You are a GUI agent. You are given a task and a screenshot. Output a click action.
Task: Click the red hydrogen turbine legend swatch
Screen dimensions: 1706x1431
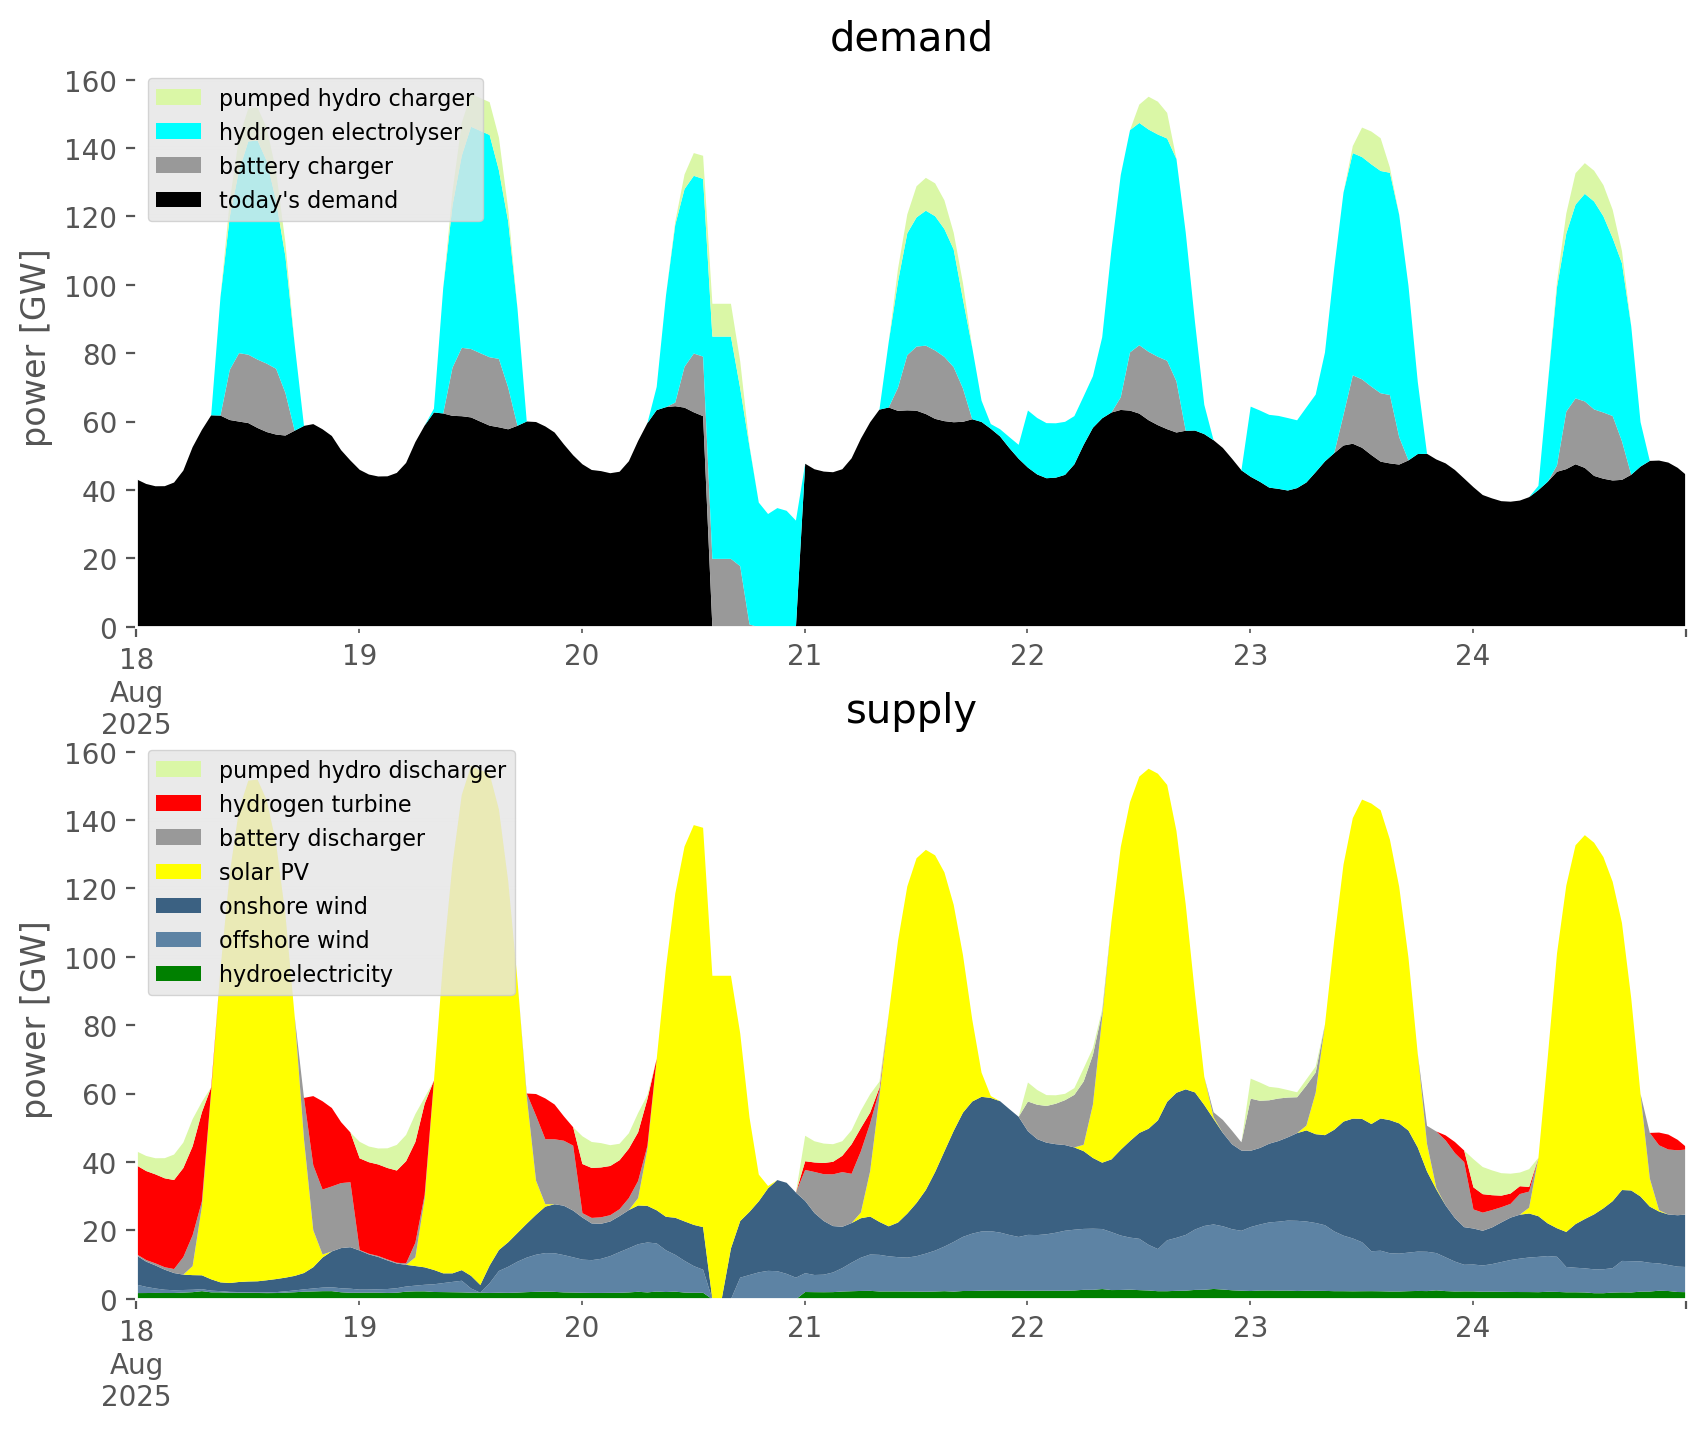pyautogui.click(x=179, y=804)
